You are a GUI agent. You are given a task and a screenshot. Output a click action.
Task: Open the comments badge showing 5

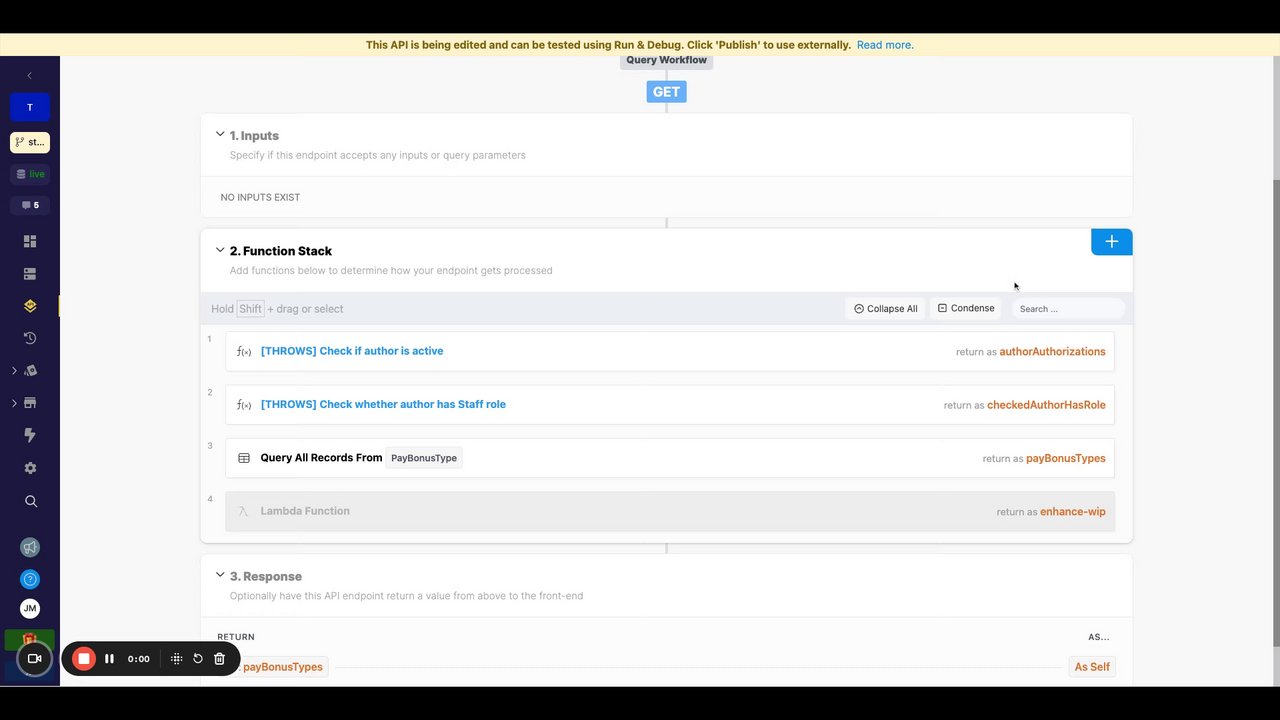30,205
